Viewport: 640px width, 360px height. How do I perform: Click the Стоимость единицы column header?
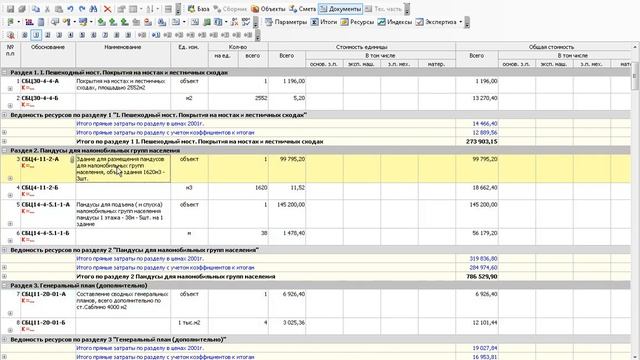(362, 47)
